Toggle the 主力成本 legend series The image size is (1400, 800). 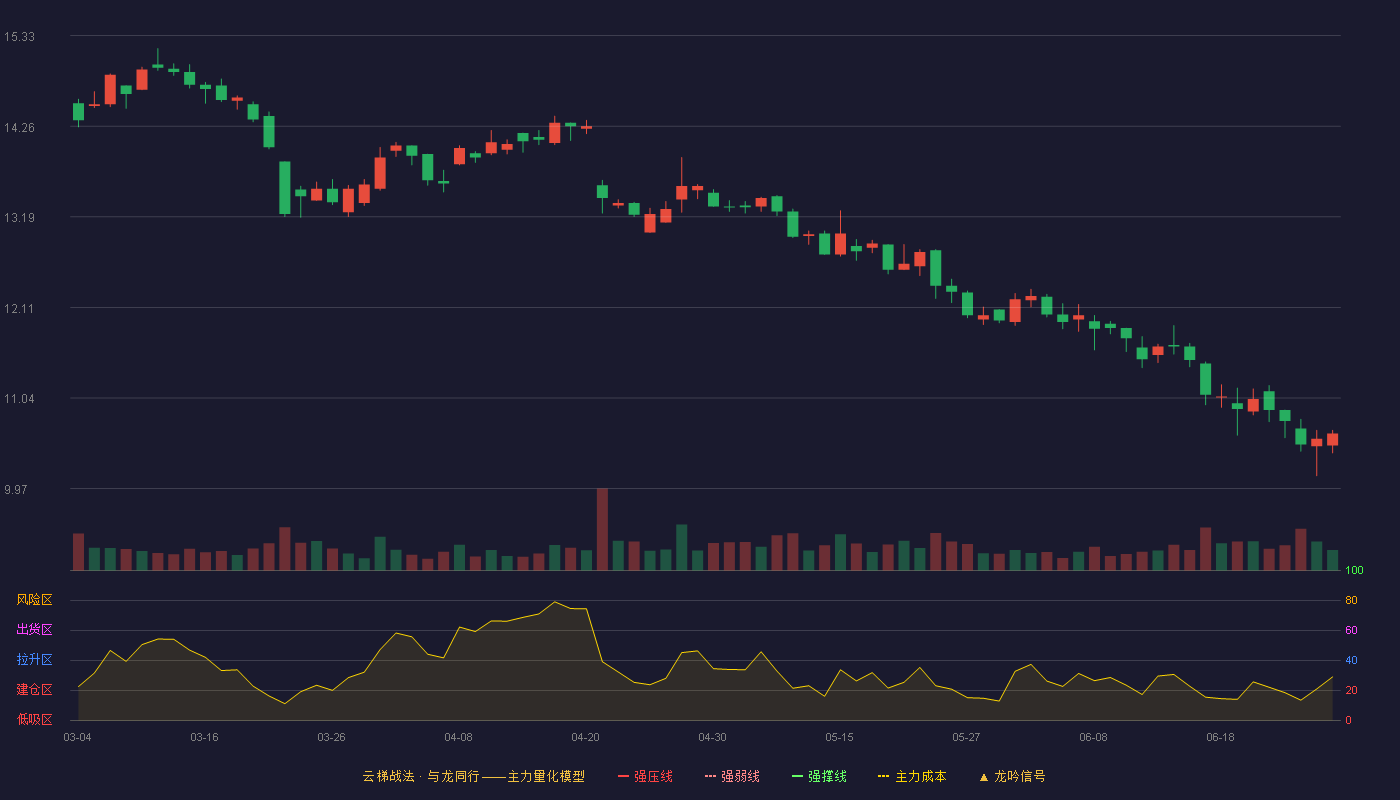click(x=912, y=776)
